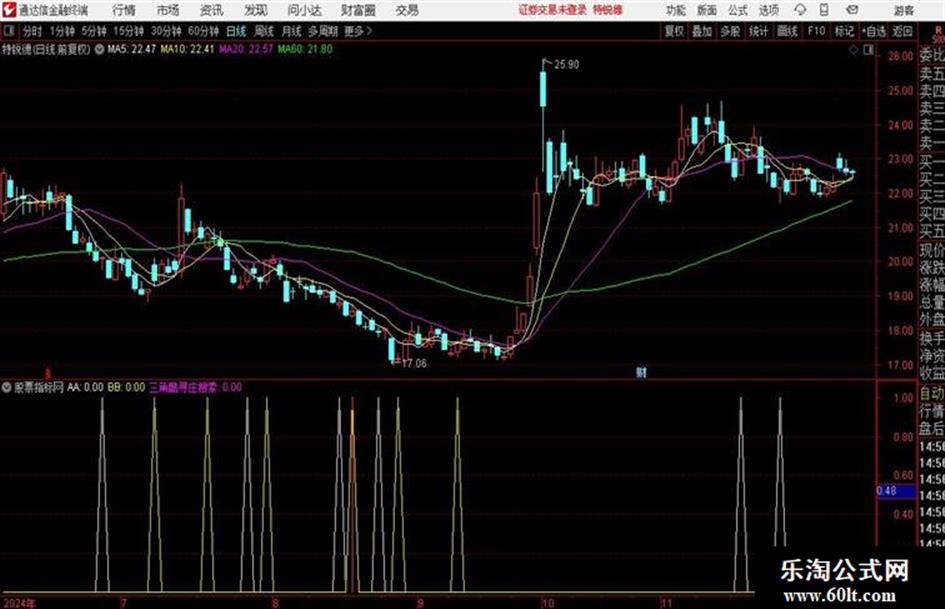Viewport: 945px width, 609px height.
Task: Click the 返回 back button
Action: 902,31
